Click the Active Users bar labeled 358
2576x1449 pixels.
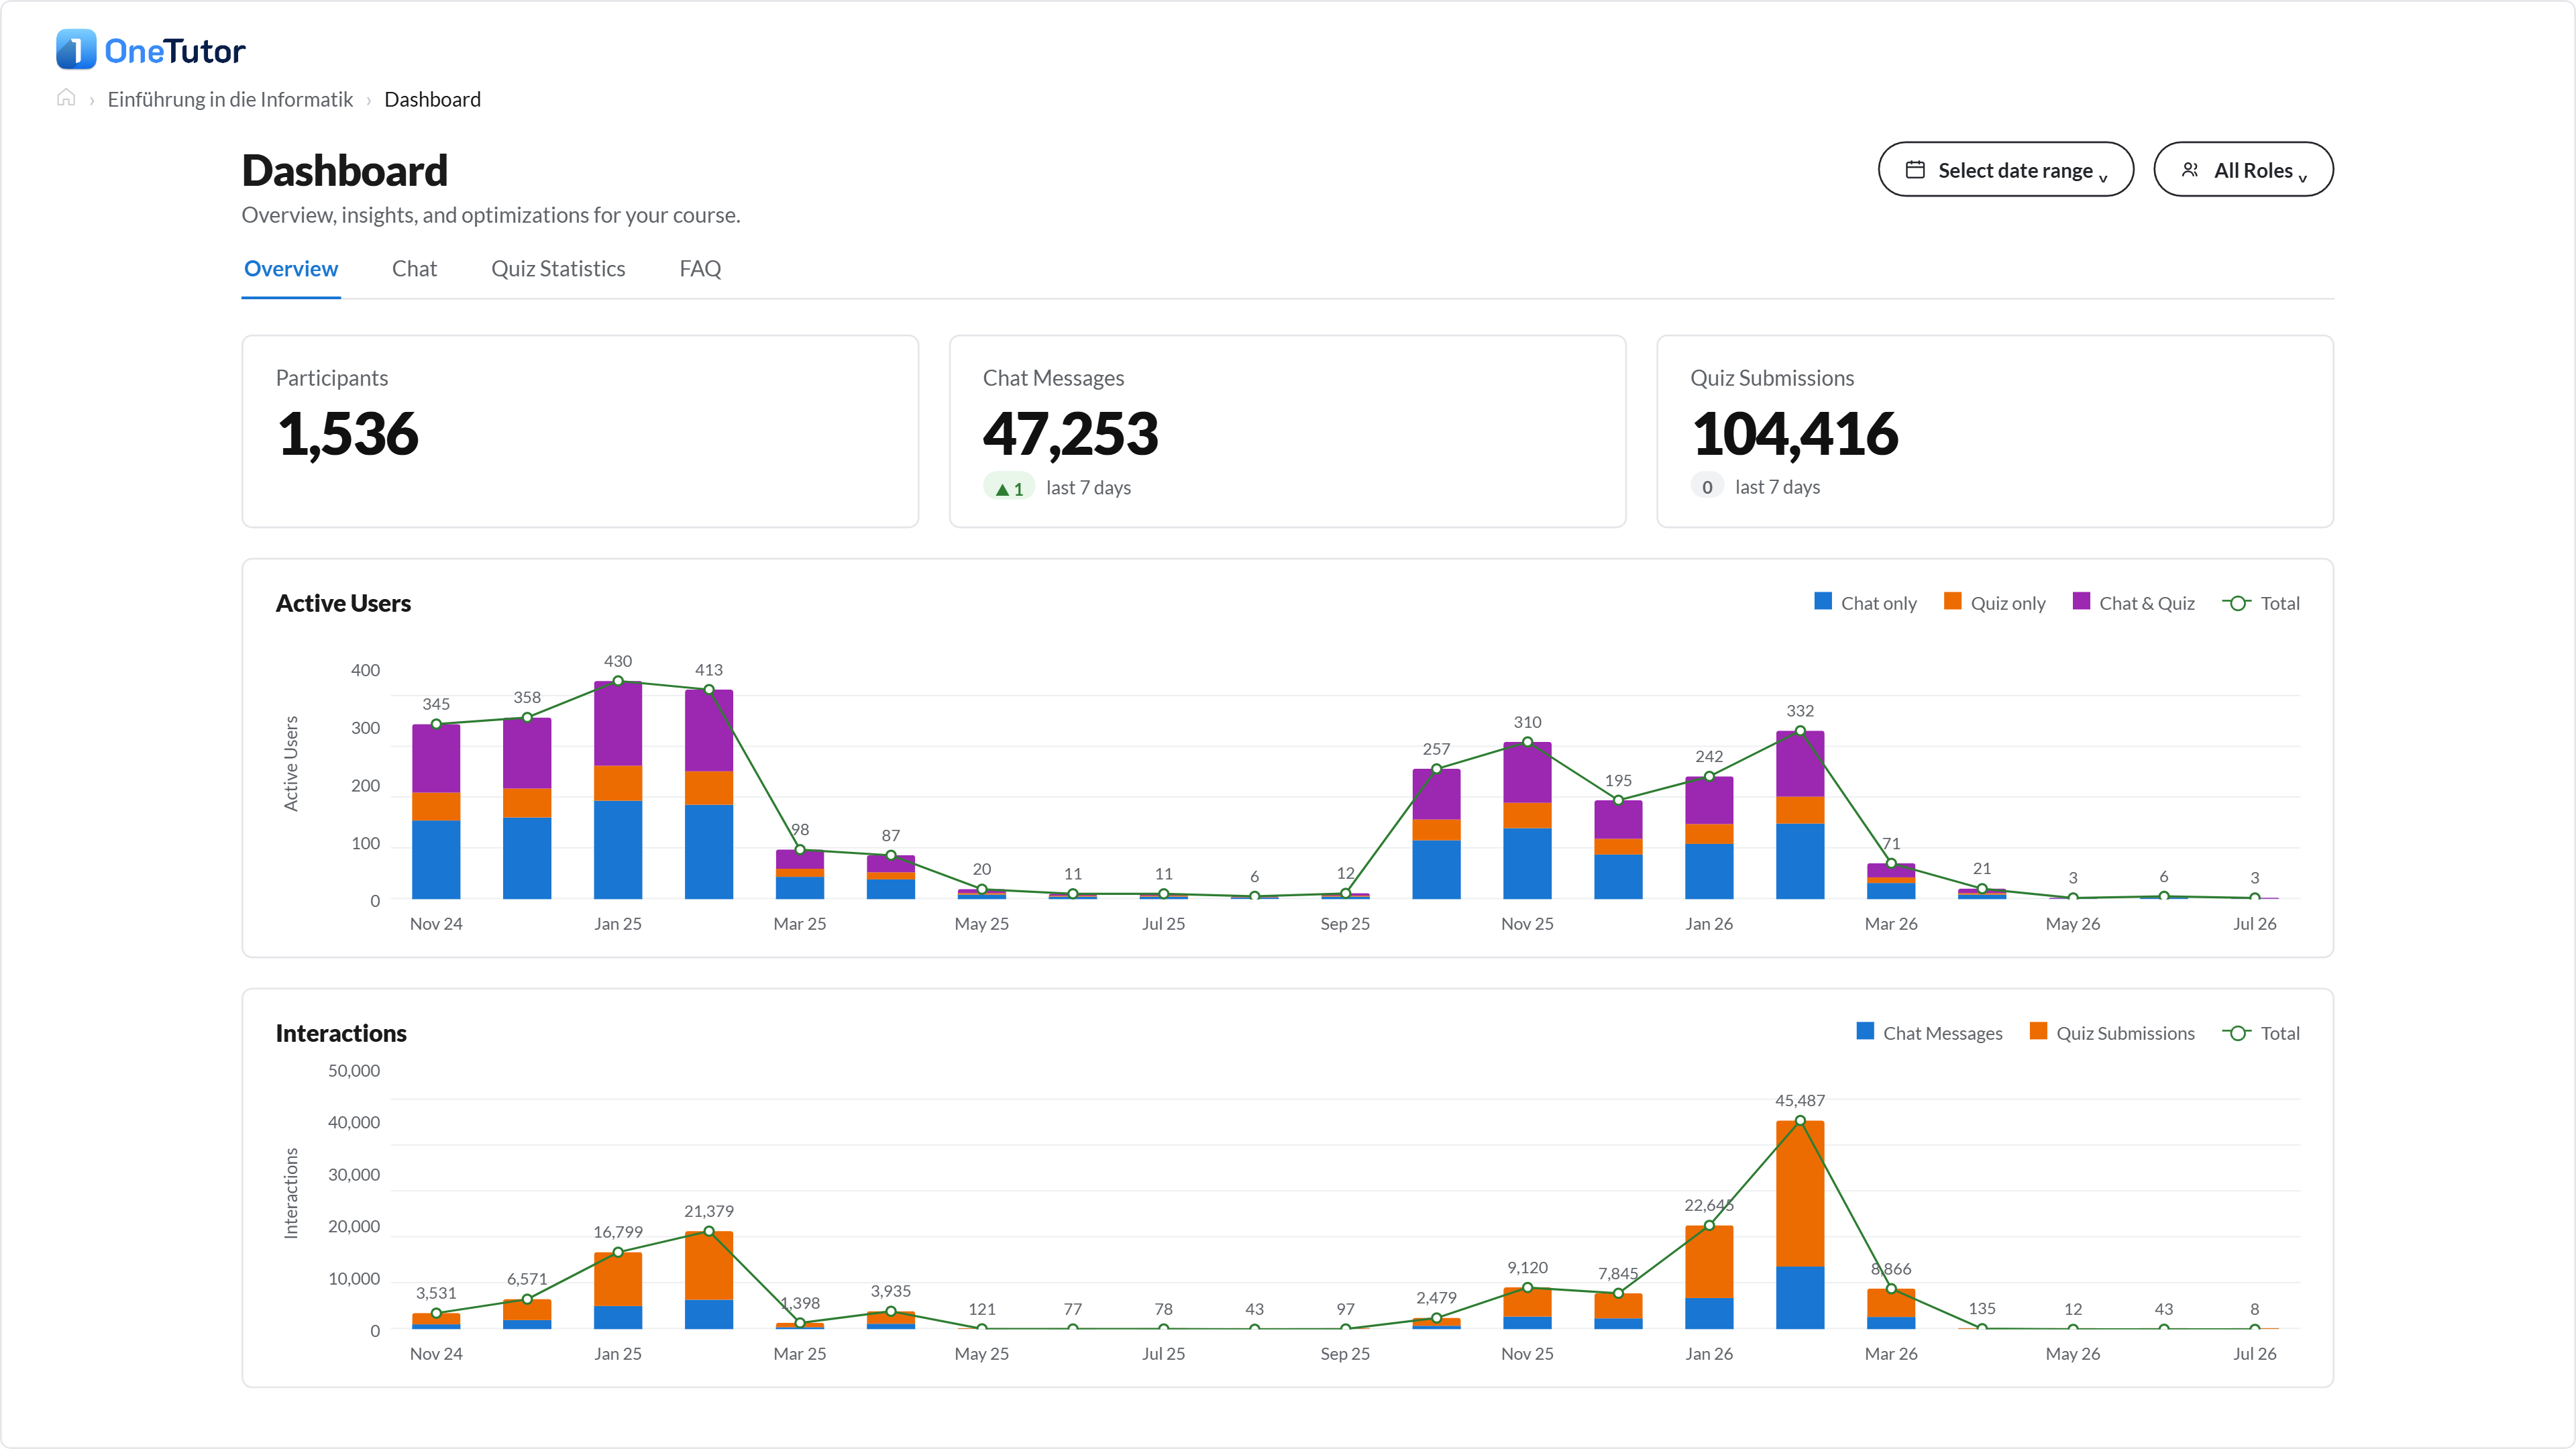tap(527, 808)
